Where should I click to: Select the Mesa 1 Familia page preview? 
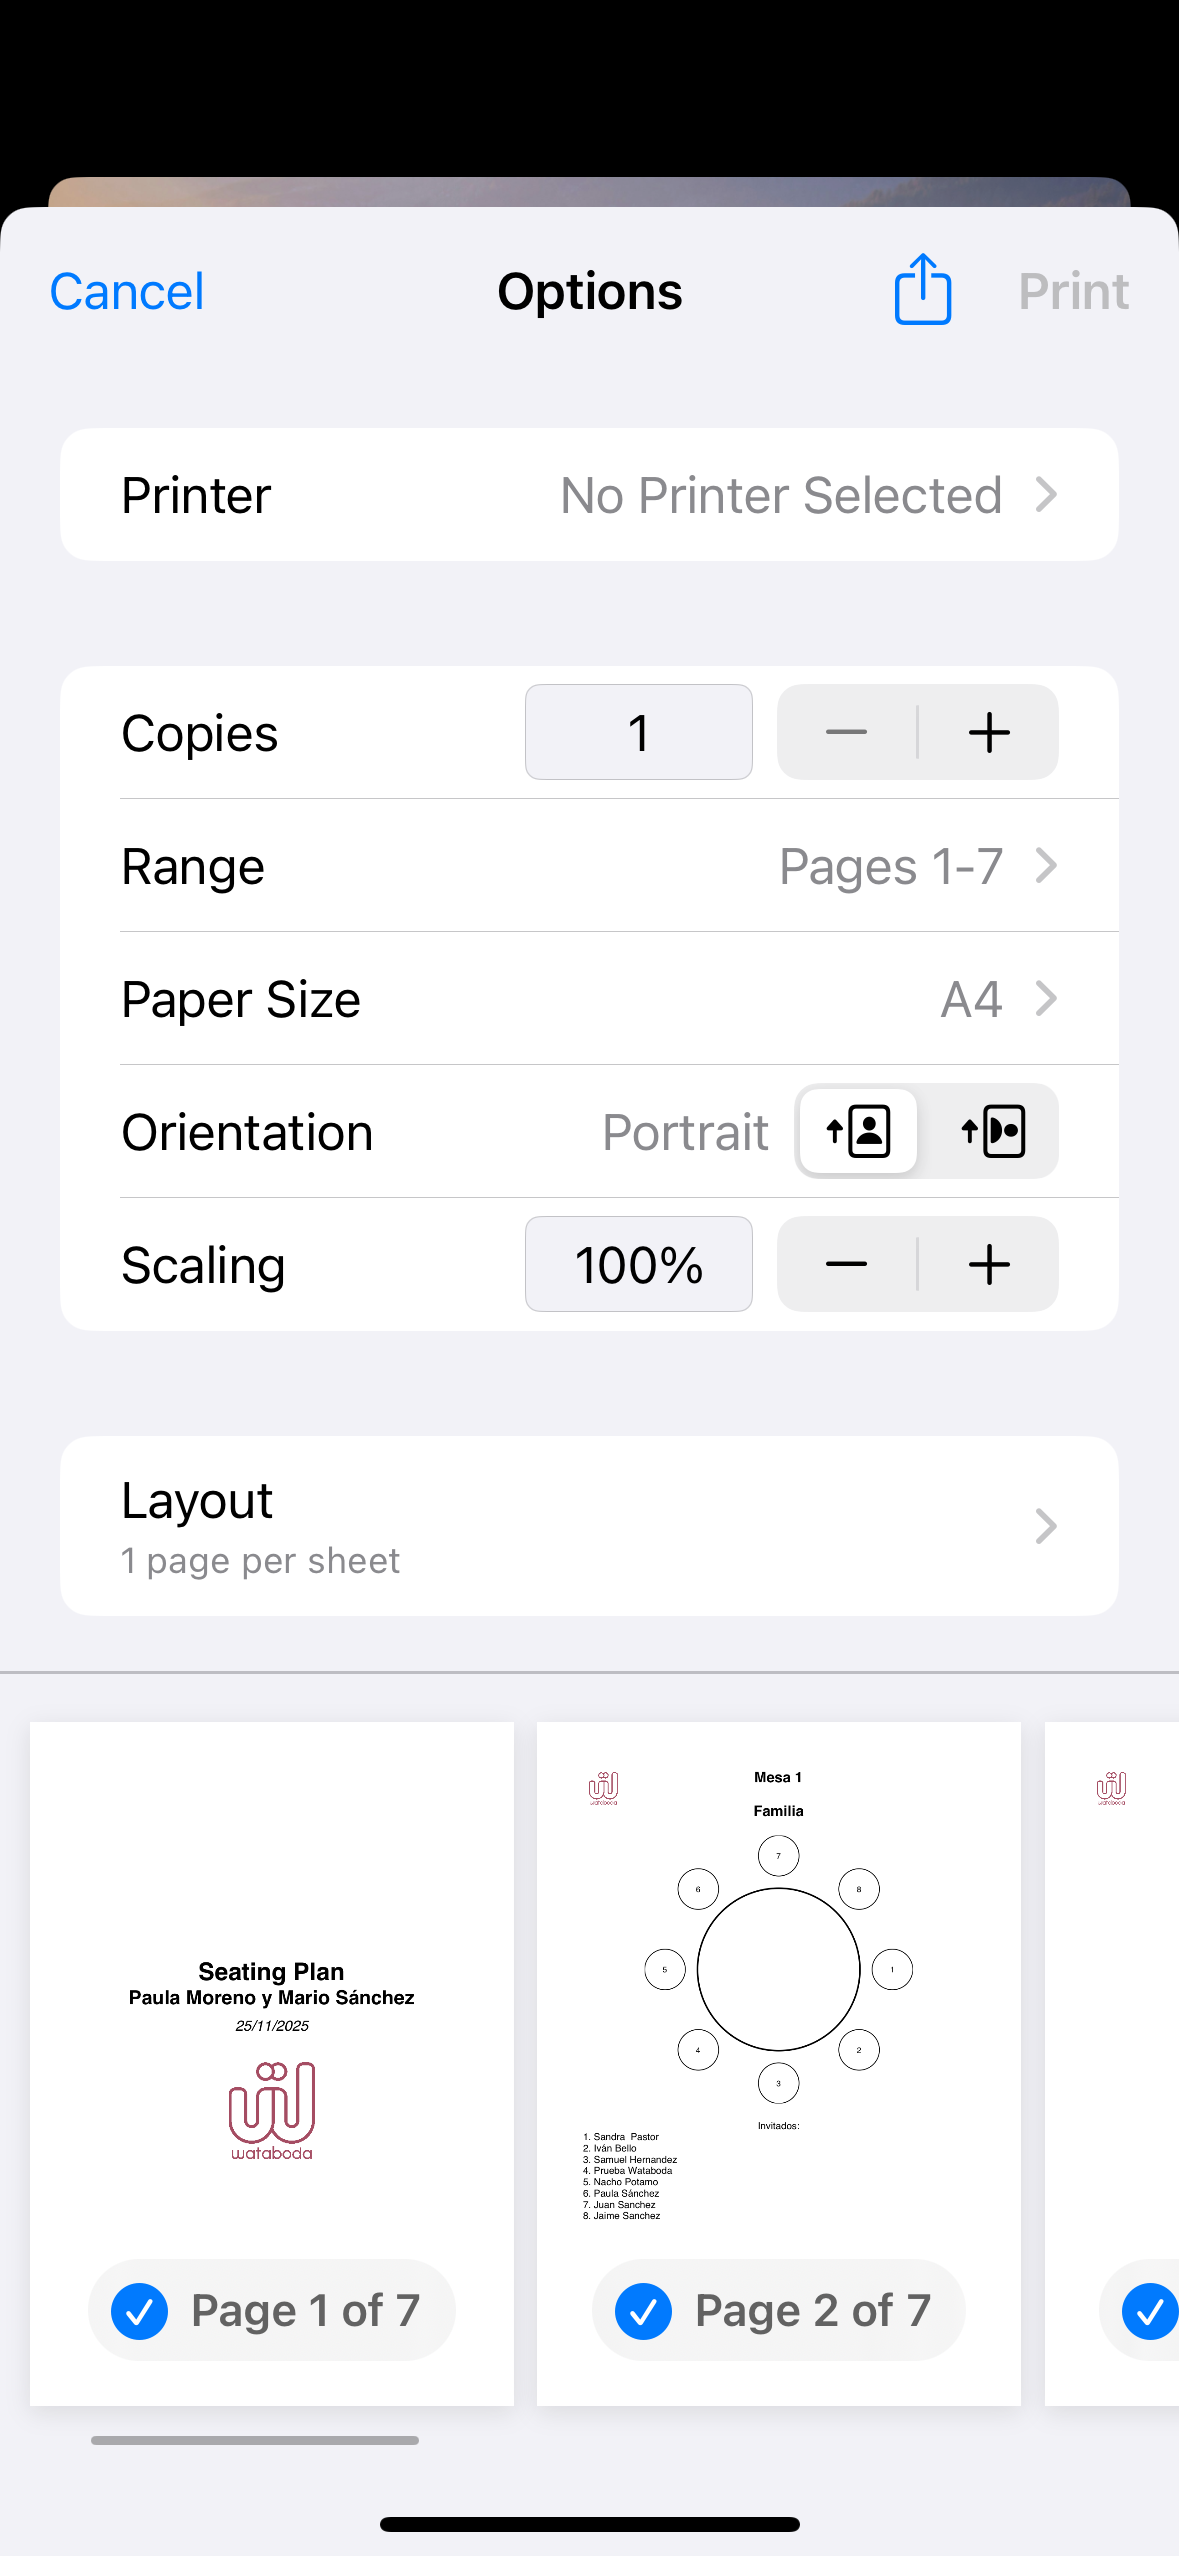pyautogui.click(x=778, y=1990)
